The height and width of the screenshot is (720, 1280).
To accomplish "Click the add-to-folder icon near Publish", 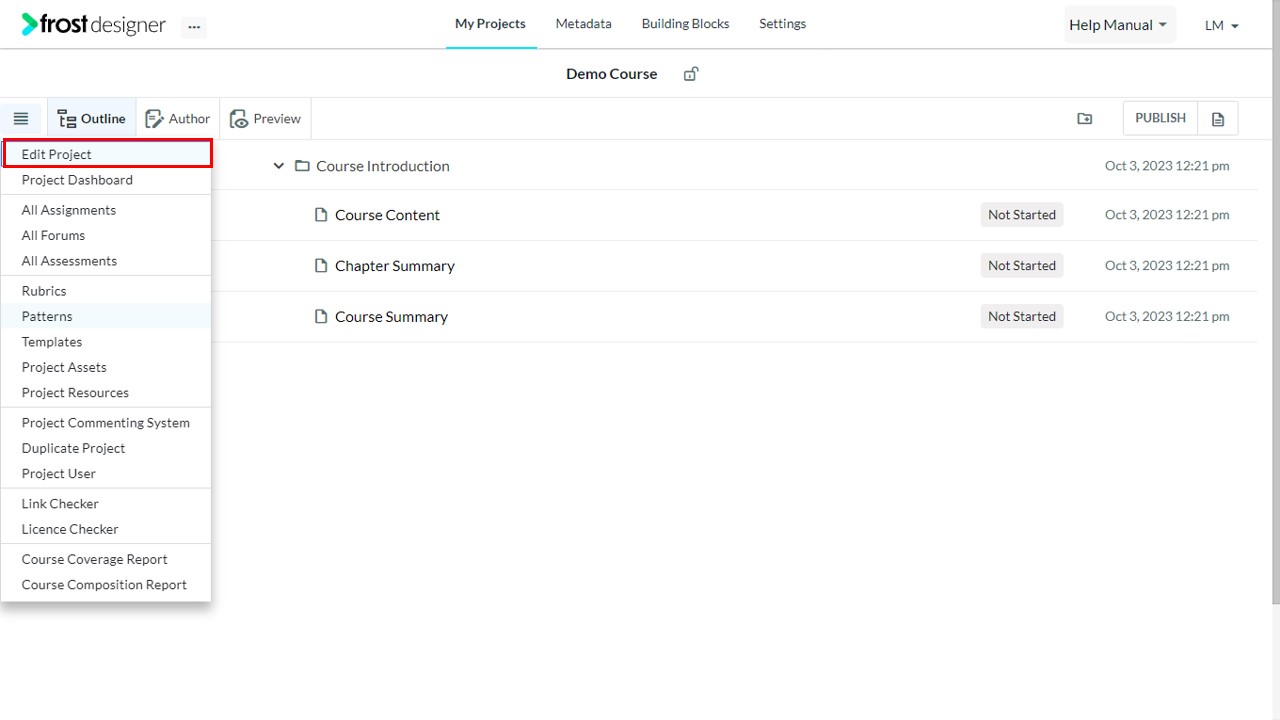I will click(x=1085, y=118).
